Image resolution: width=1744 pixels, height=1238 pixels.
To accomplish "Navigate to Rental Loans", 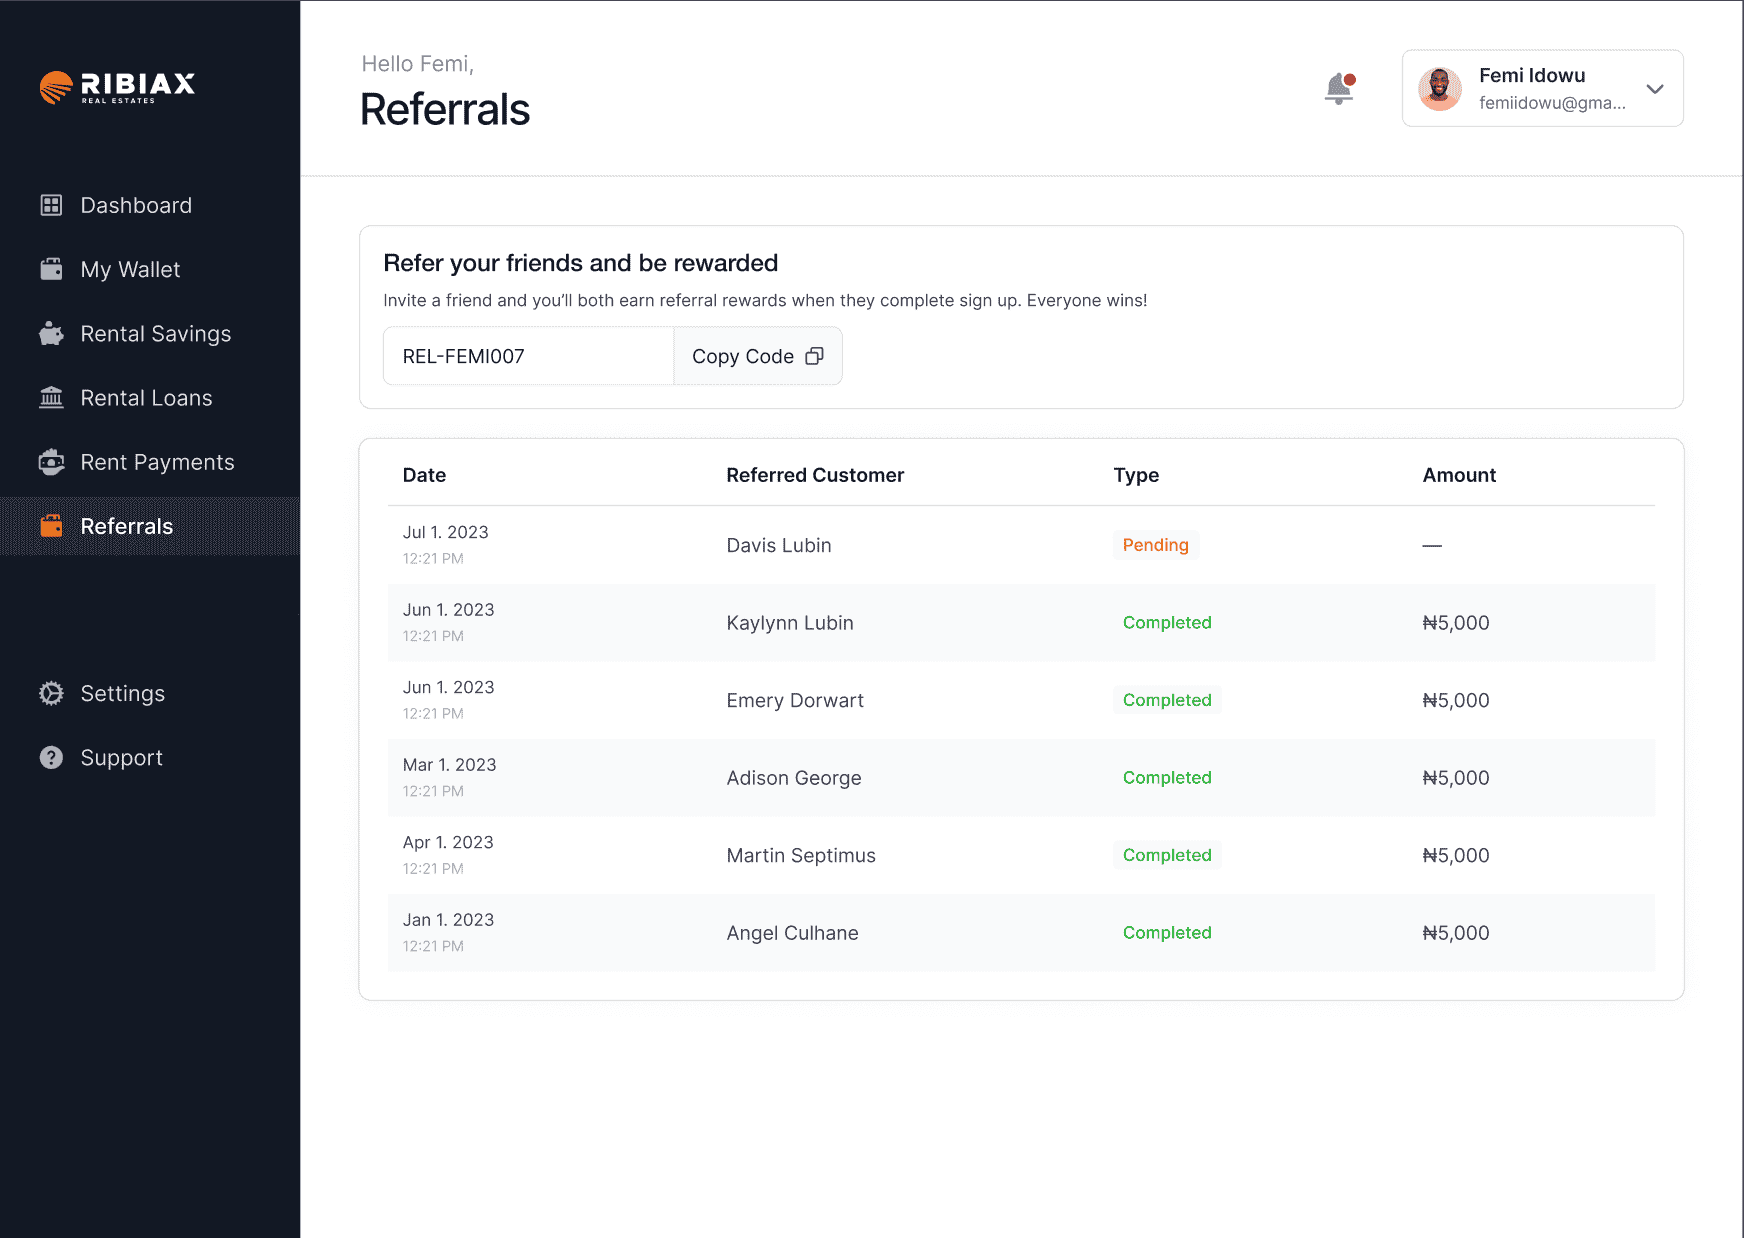I will (x=150, y=398).
